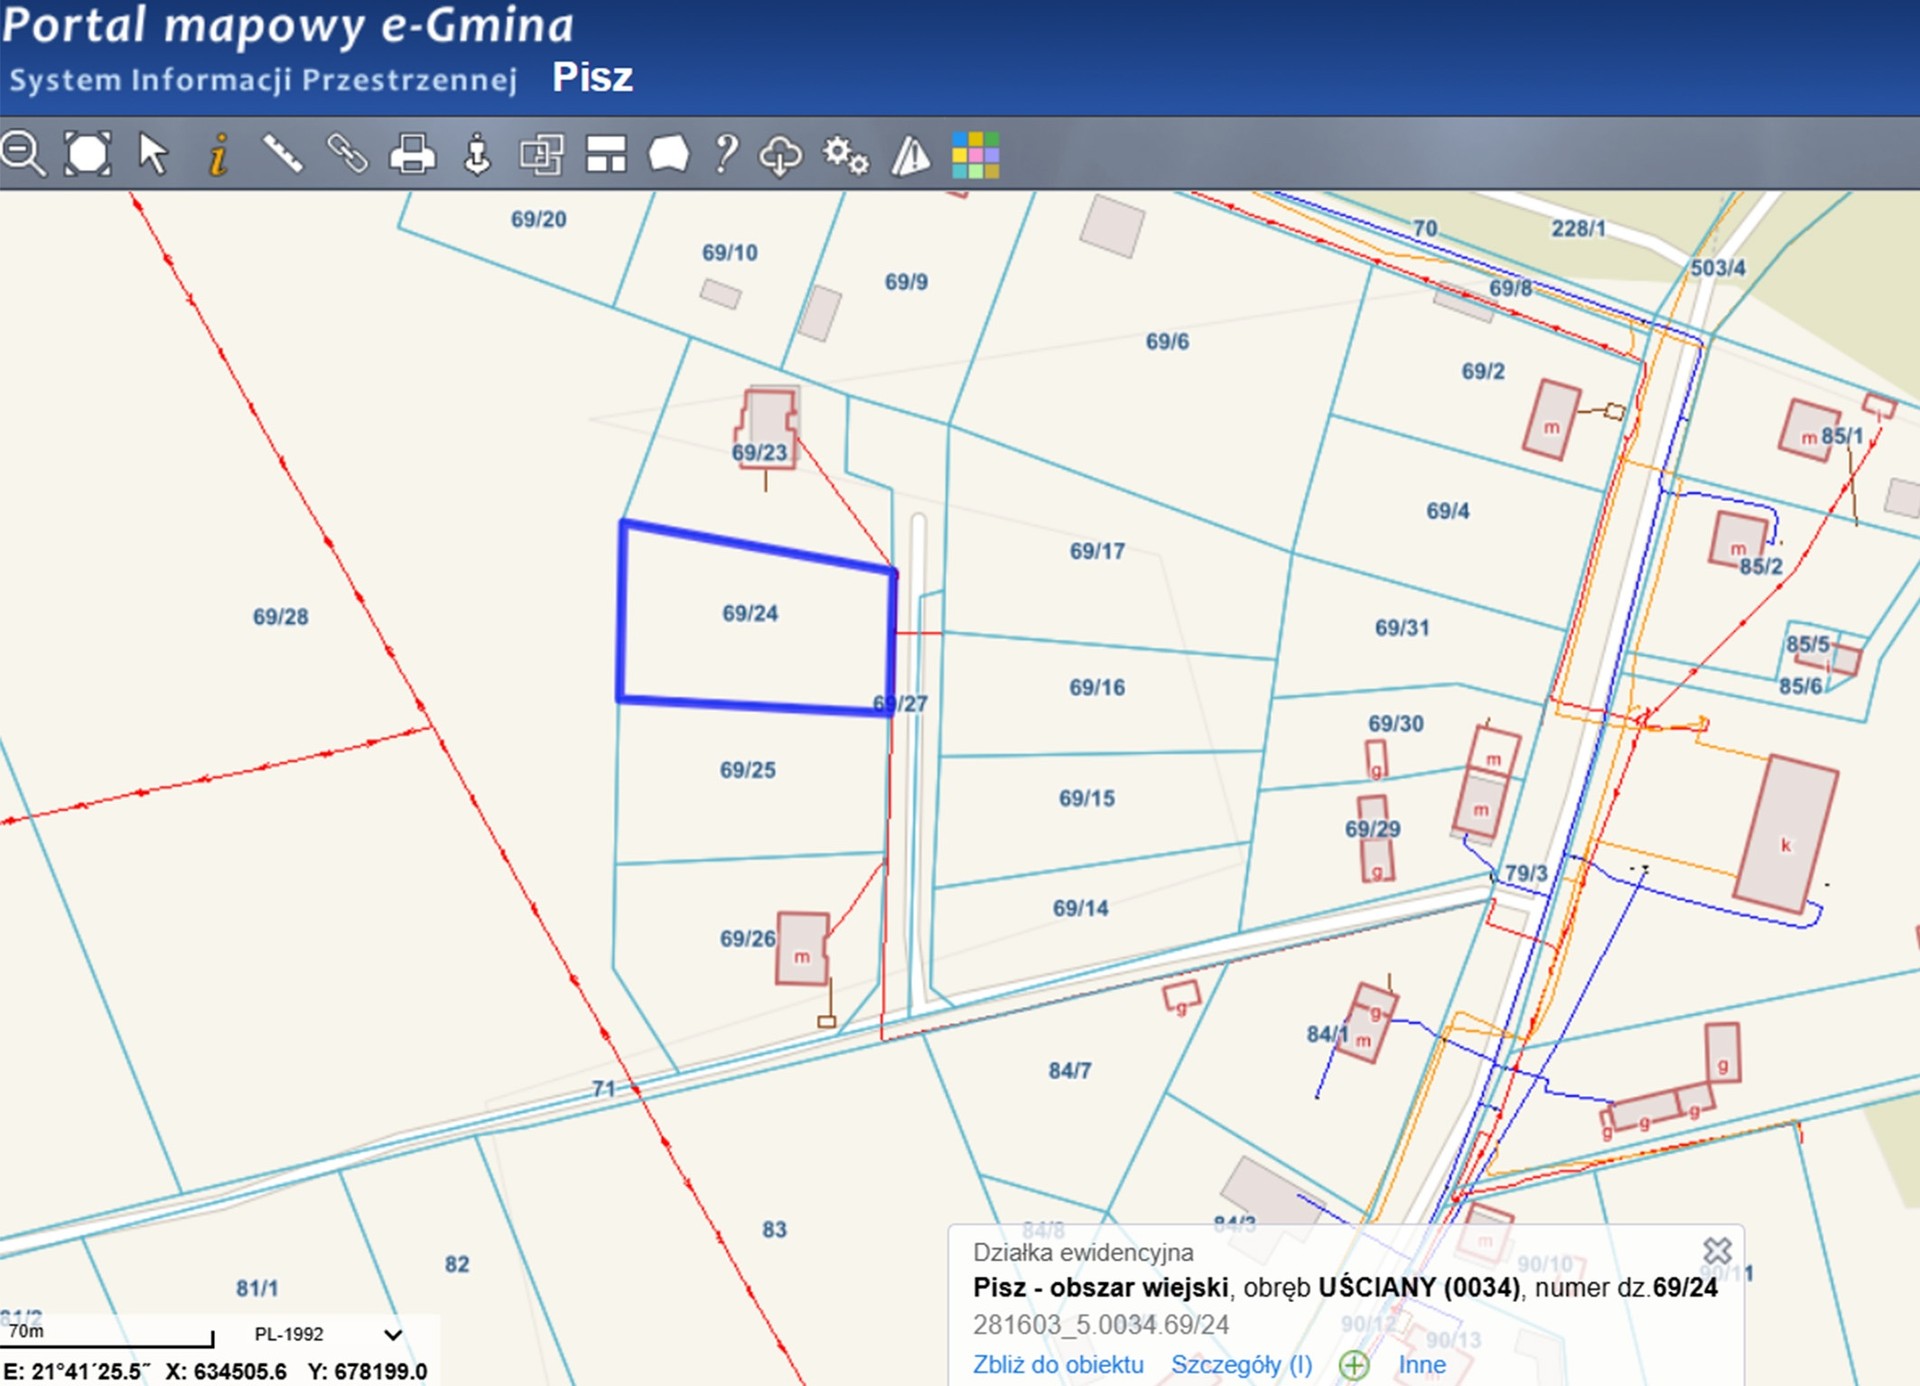
Task: Click the warning triangle icon
Action: point(911,155)
